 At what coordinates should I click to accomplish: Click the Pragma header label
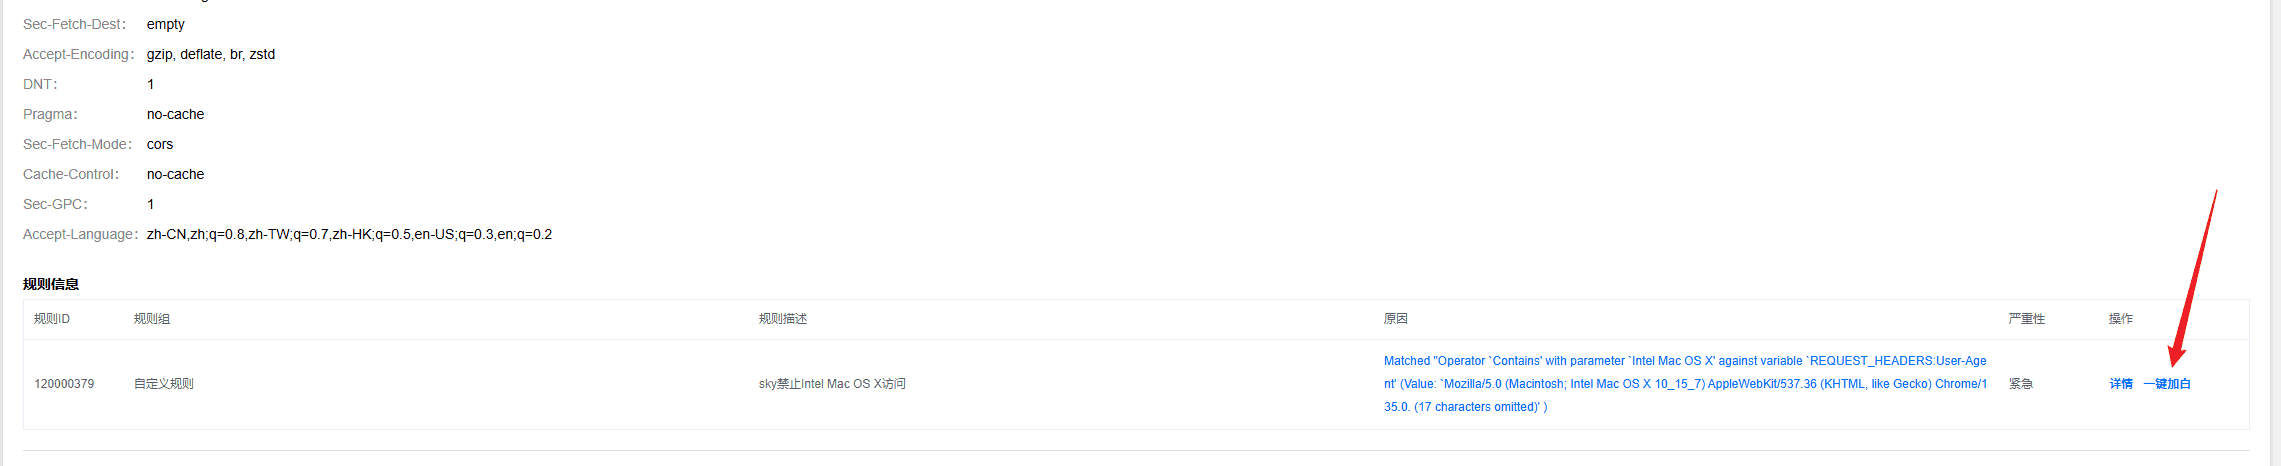click(49, 114)
